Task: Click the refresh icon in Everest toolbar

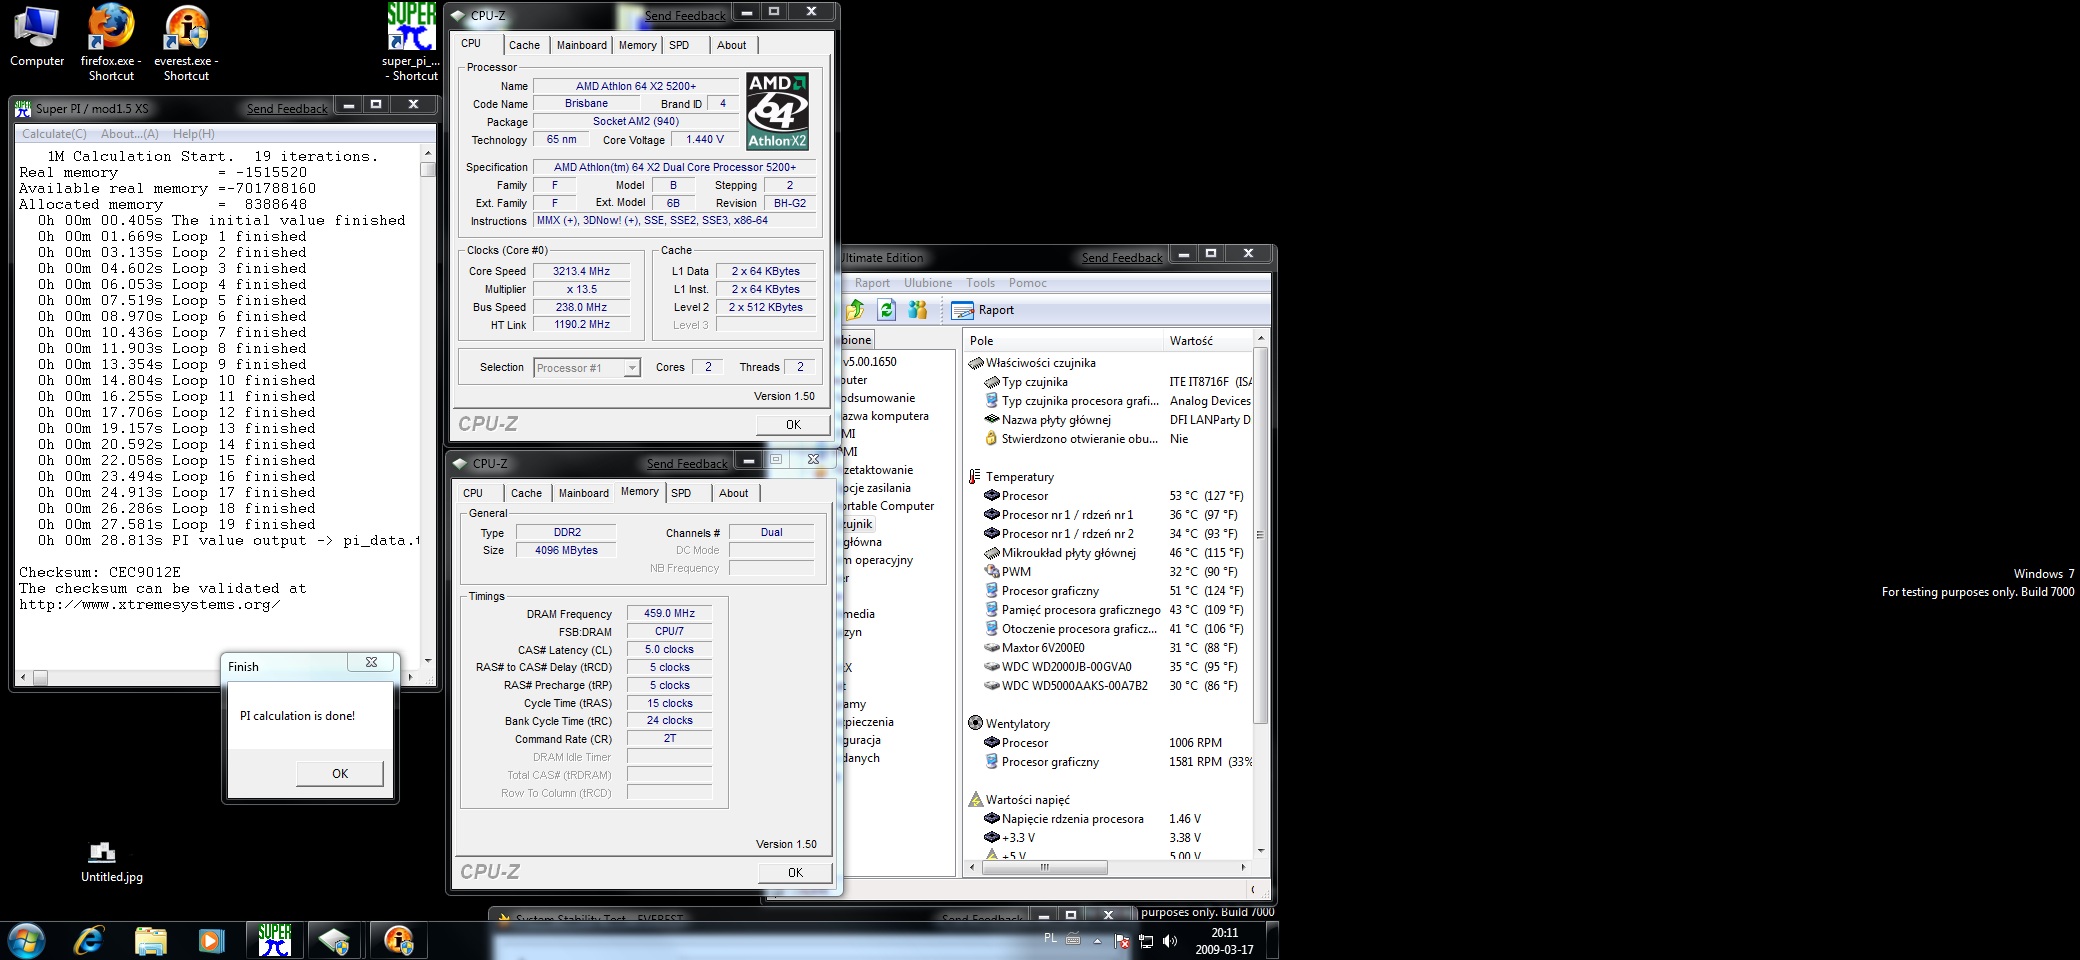Action: (x=886, y=310)
